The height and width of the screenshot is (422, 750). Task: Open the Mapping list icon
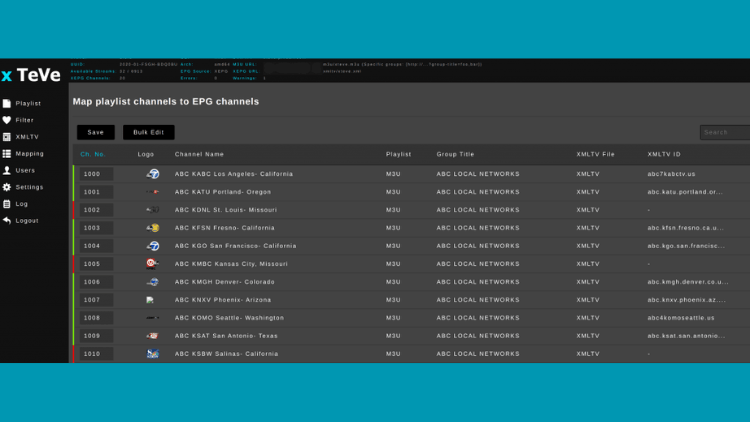tap(7, 154)
